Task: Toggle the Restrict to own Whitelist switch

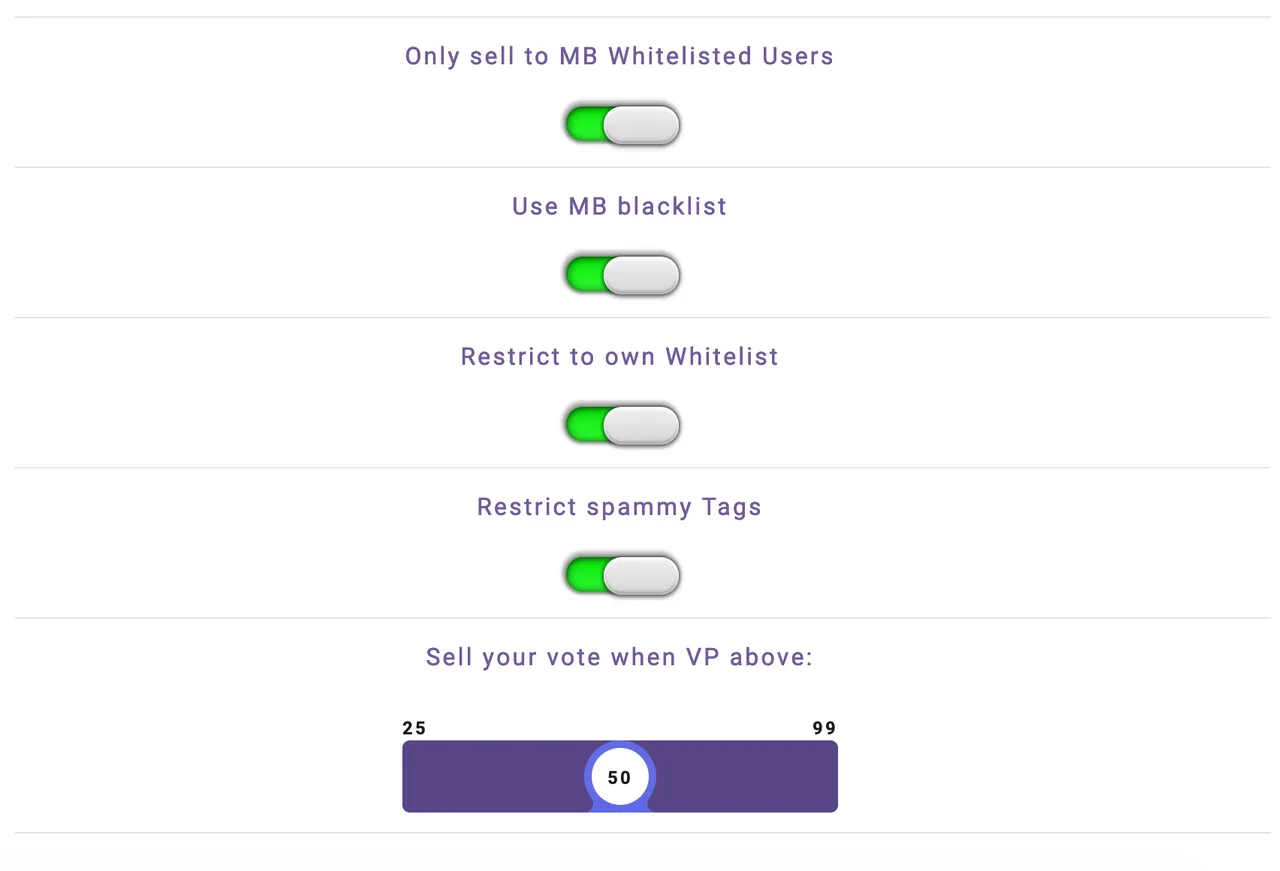Action: click(622, 425)
